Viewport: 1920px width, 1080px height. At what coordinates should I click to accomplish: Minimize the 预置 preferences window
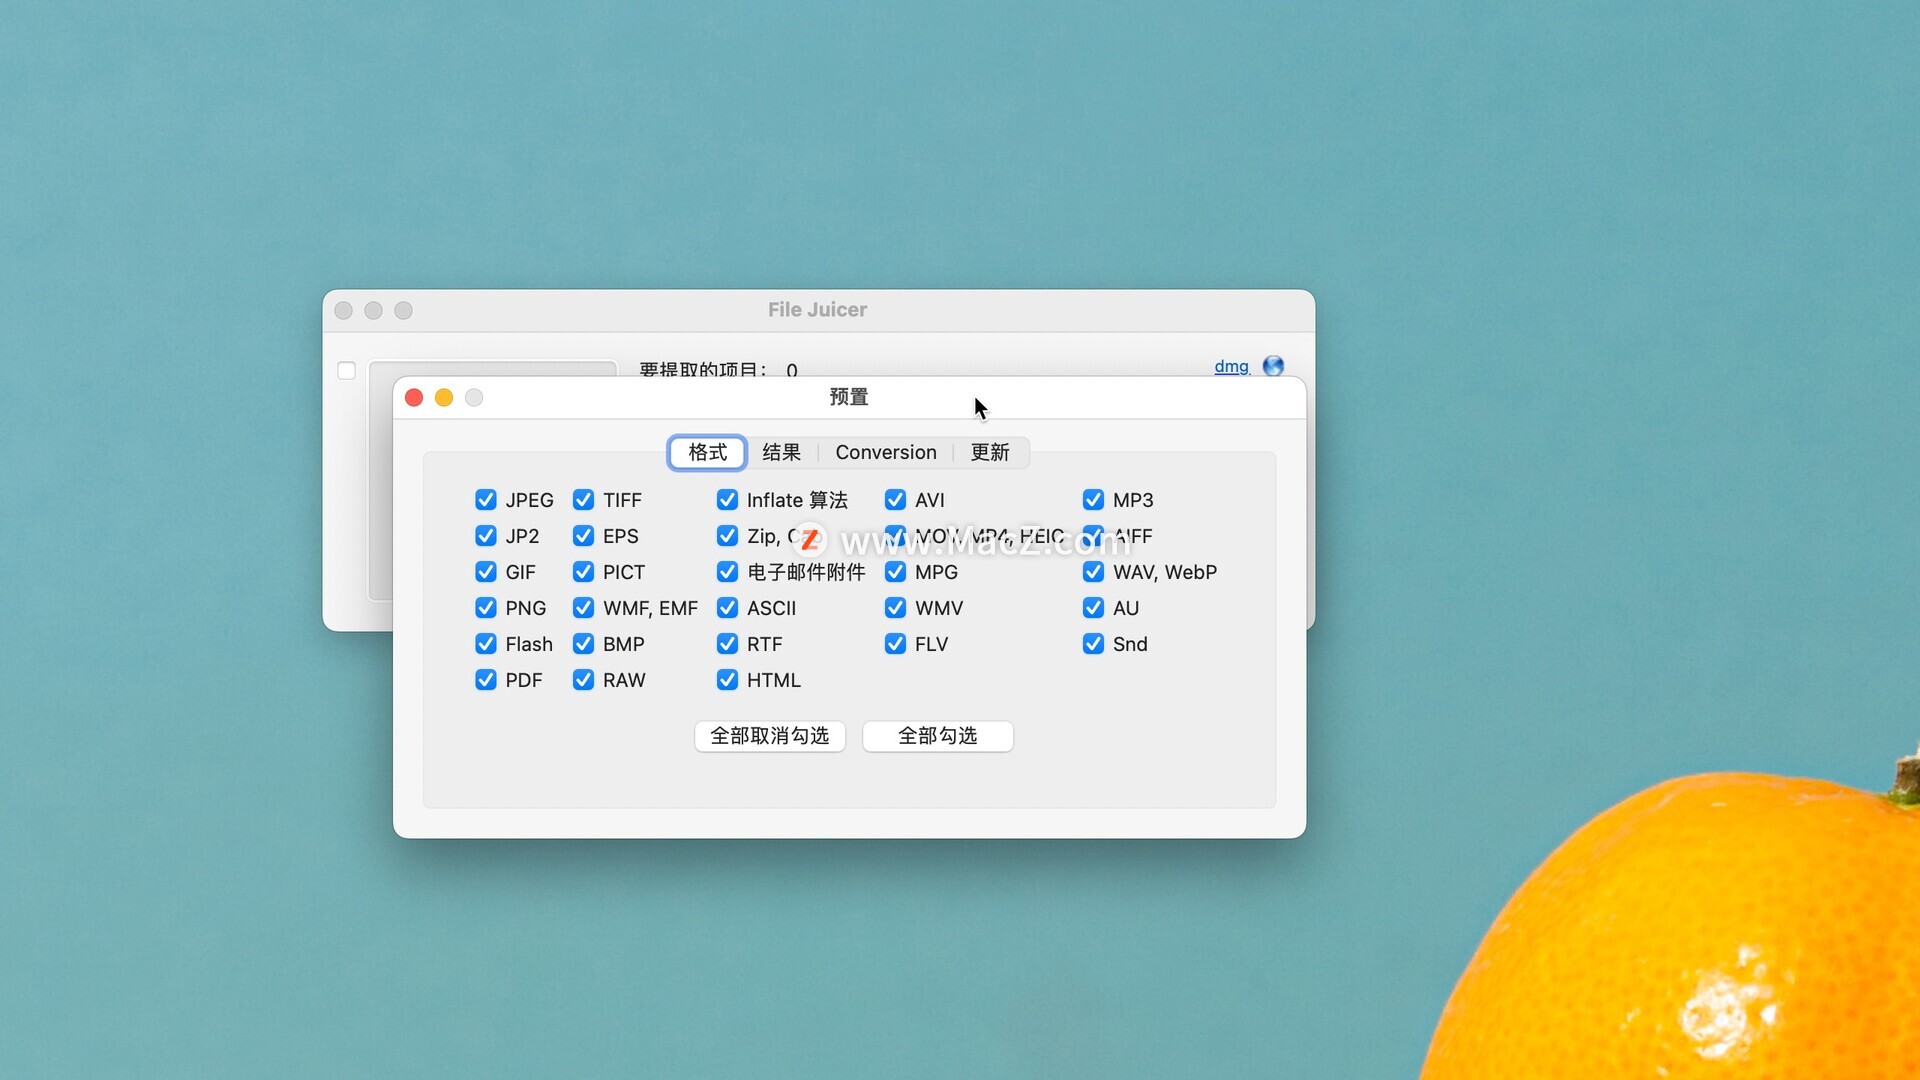(x=444, y=398)
